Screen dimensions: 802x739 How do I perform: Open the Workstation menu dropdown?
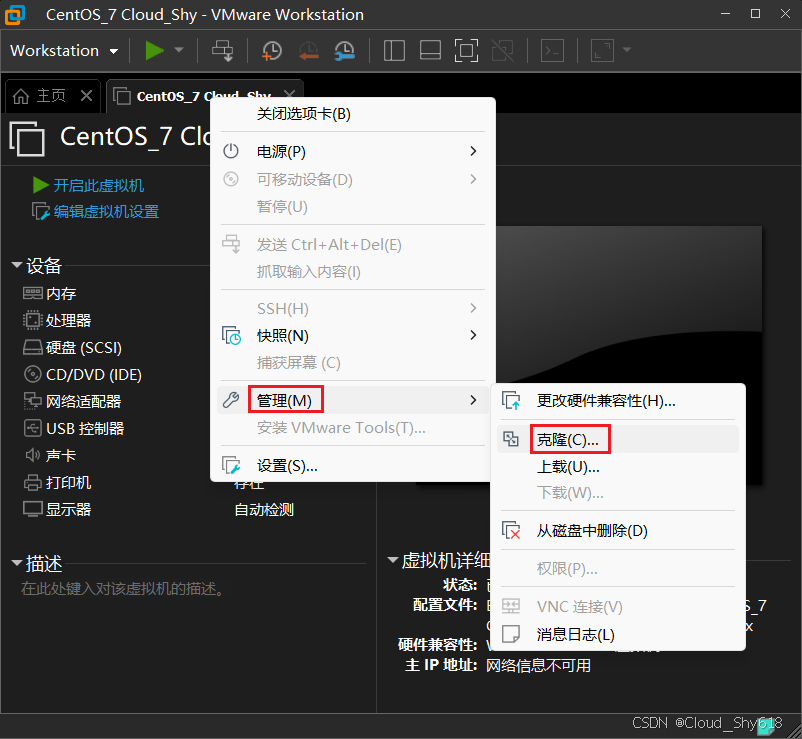pyautogui.click(x=64, y=51)
